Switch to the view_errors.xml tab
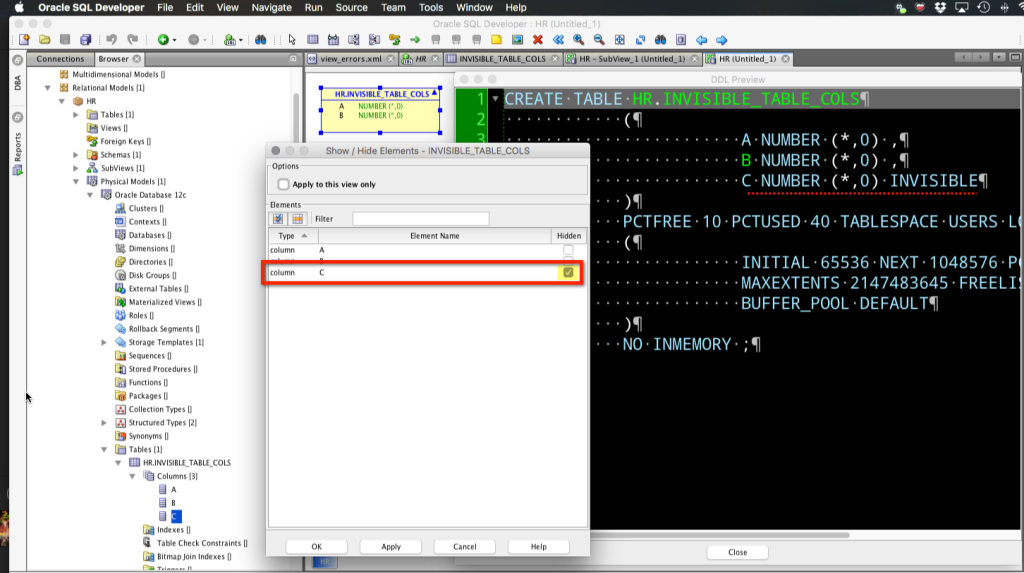The width and height of the screenshot is (1024, 573). 350,59
